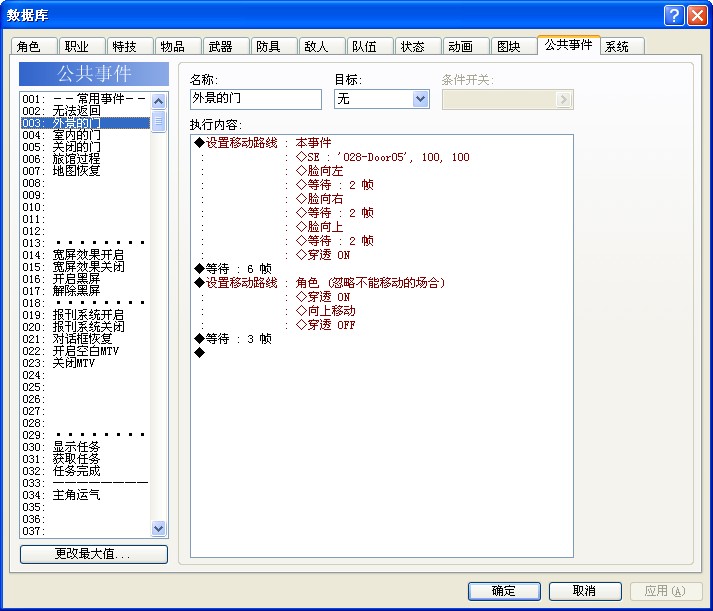Select event 006 旅馆过程
The width and height of the screenshot is (713, 611).
[85, 159]
